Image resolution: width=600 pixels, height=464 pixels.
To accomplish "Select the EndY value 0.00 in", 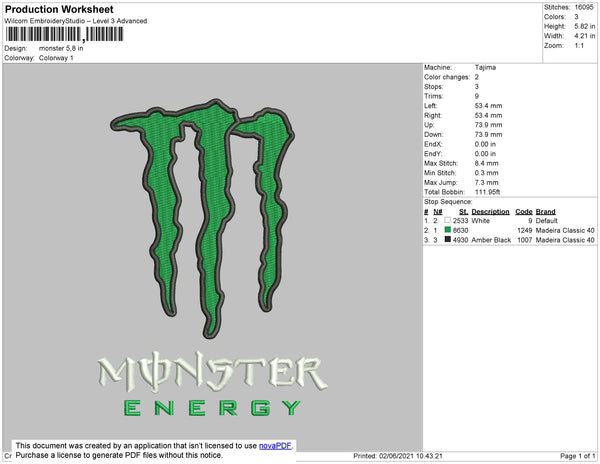I will click(485, 153).
